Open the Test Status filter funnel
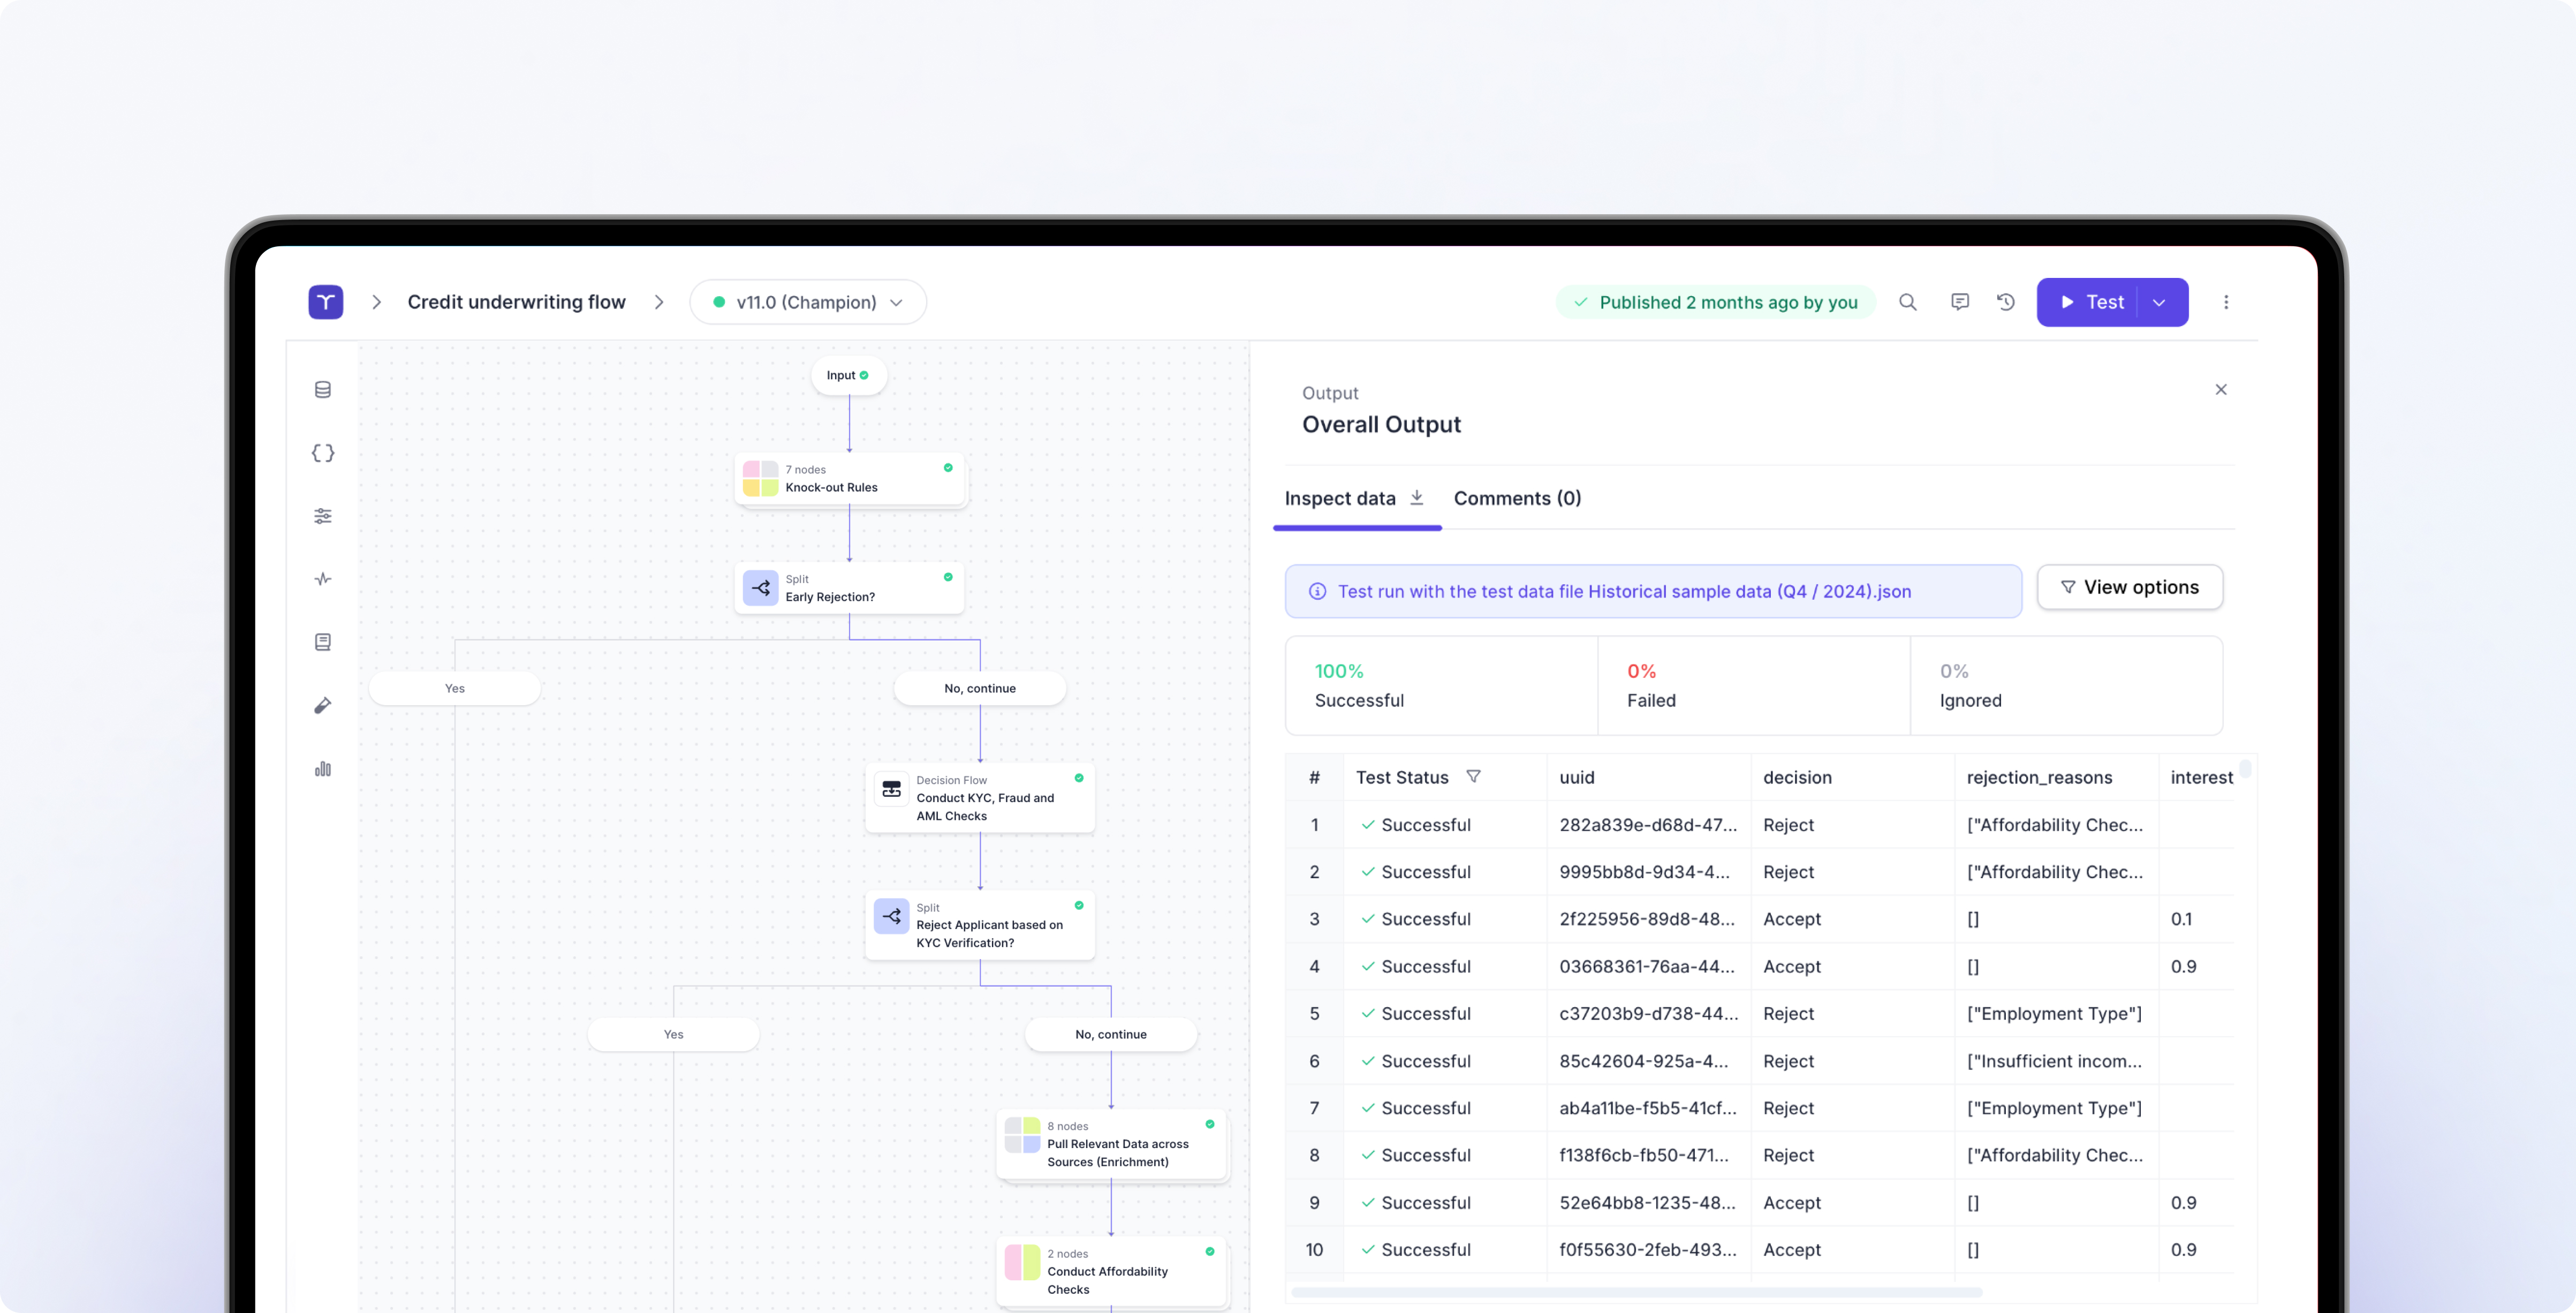 [1473, 777]
